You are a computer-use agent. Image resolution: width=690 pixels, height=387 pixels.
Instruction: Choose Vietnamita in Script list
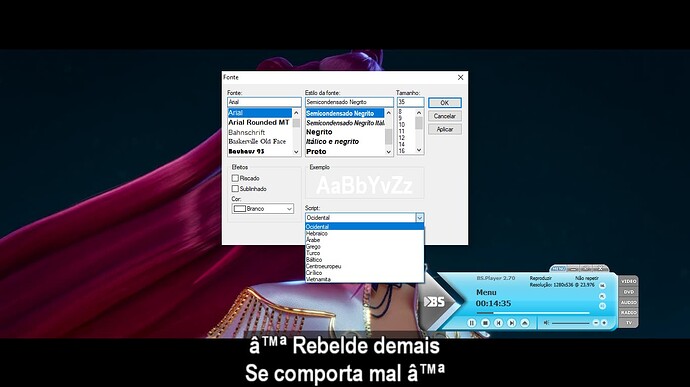click(364, 279)
